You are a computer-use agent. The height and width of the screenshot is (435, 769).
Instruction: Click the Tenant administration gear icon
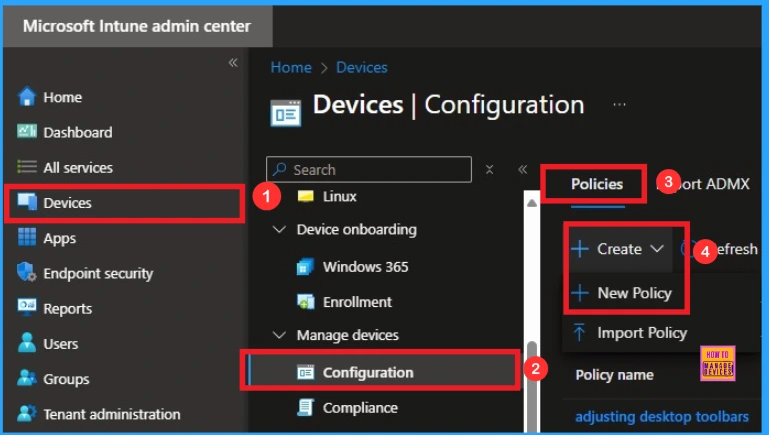pyautogui.click(x=26, y=413)
